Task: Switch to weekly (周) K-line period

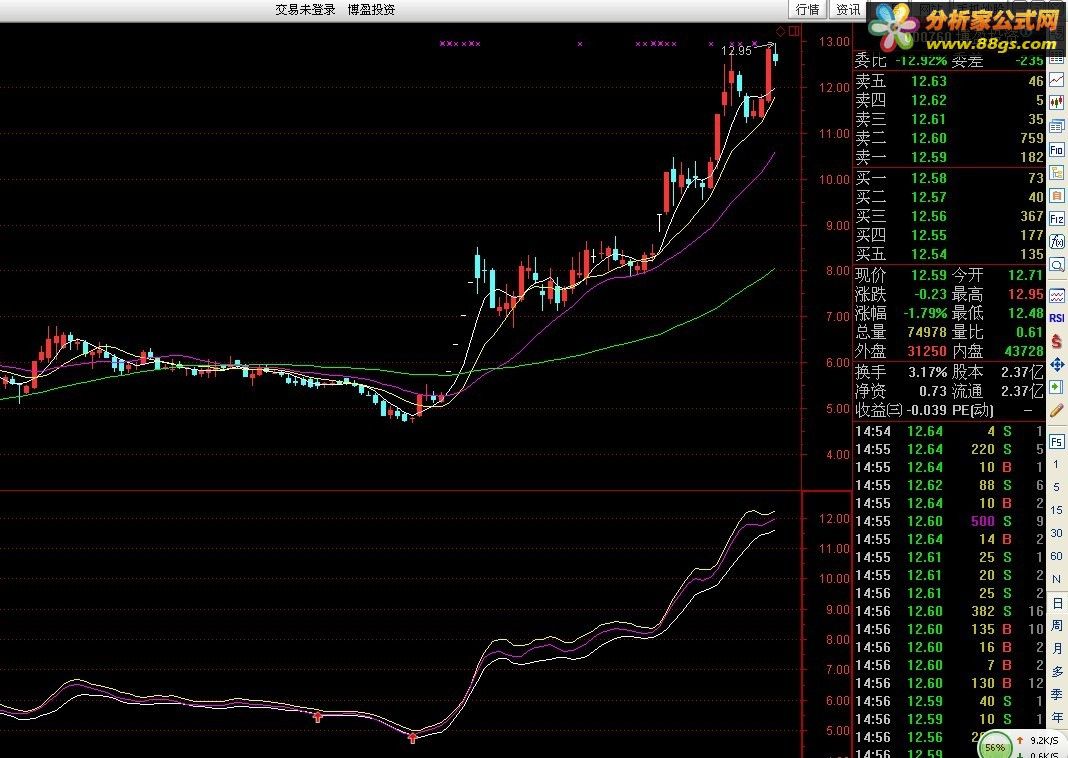Action: click(x=1056, y=625)
